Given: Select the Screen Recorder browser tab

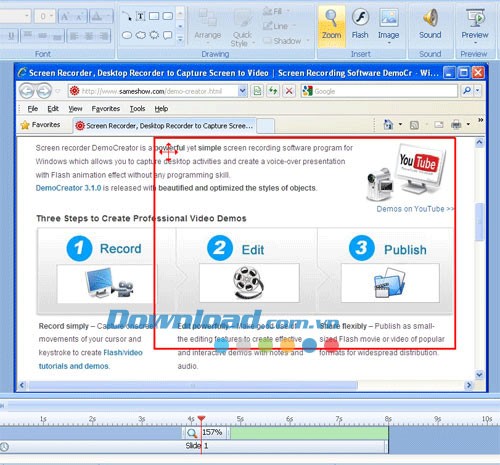Looking at the screenshot, I should (165, 126).
